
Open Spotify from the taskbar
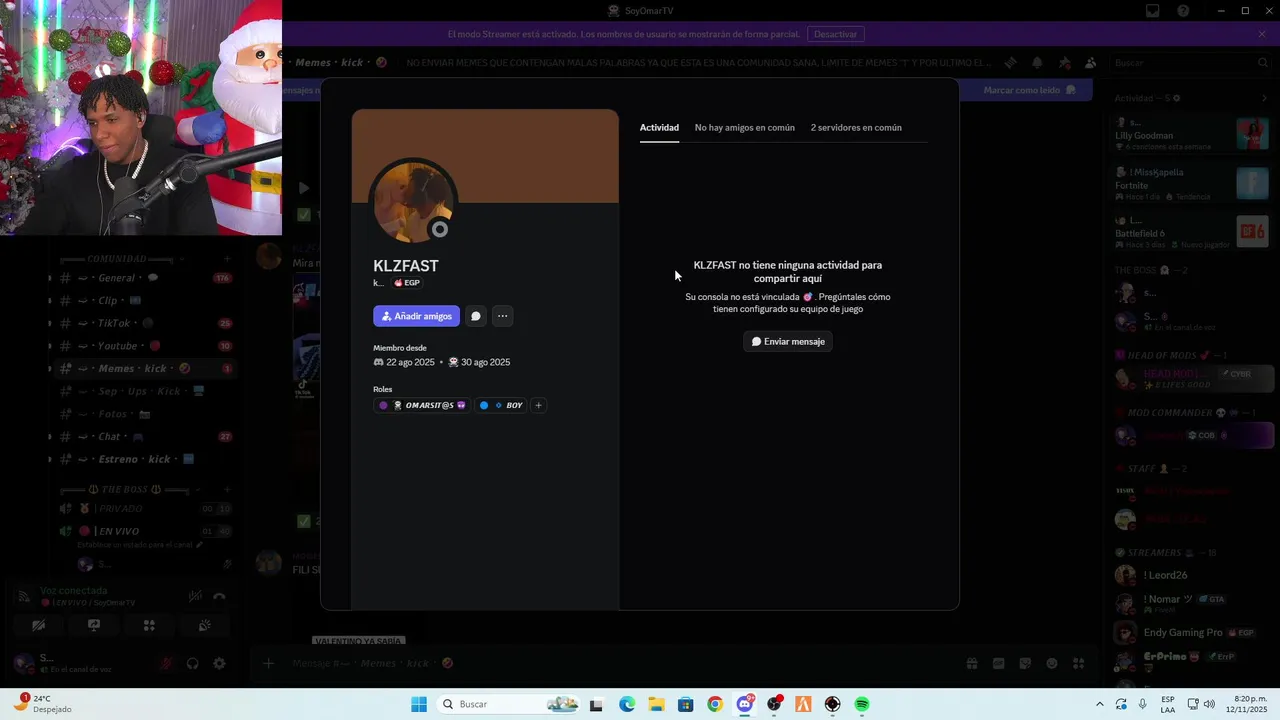(862, 704)
